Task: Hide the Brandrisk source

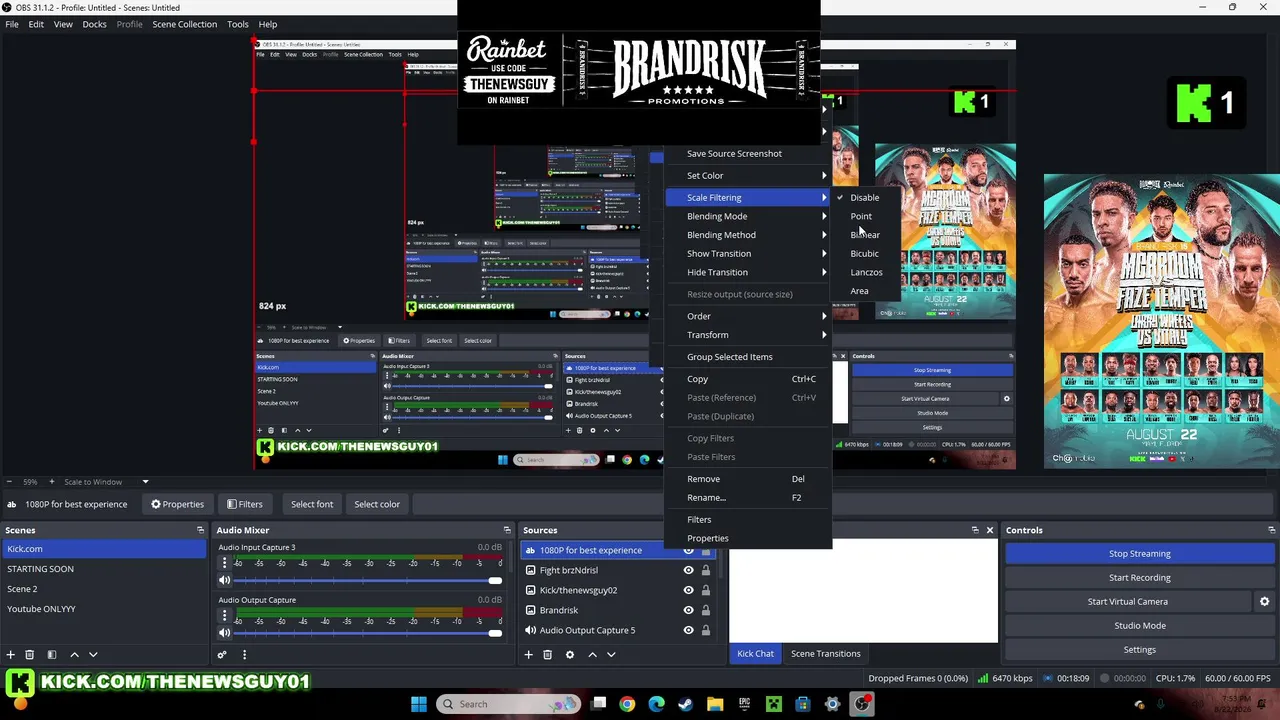Action: pyautogui.click(x=688, y=611)
